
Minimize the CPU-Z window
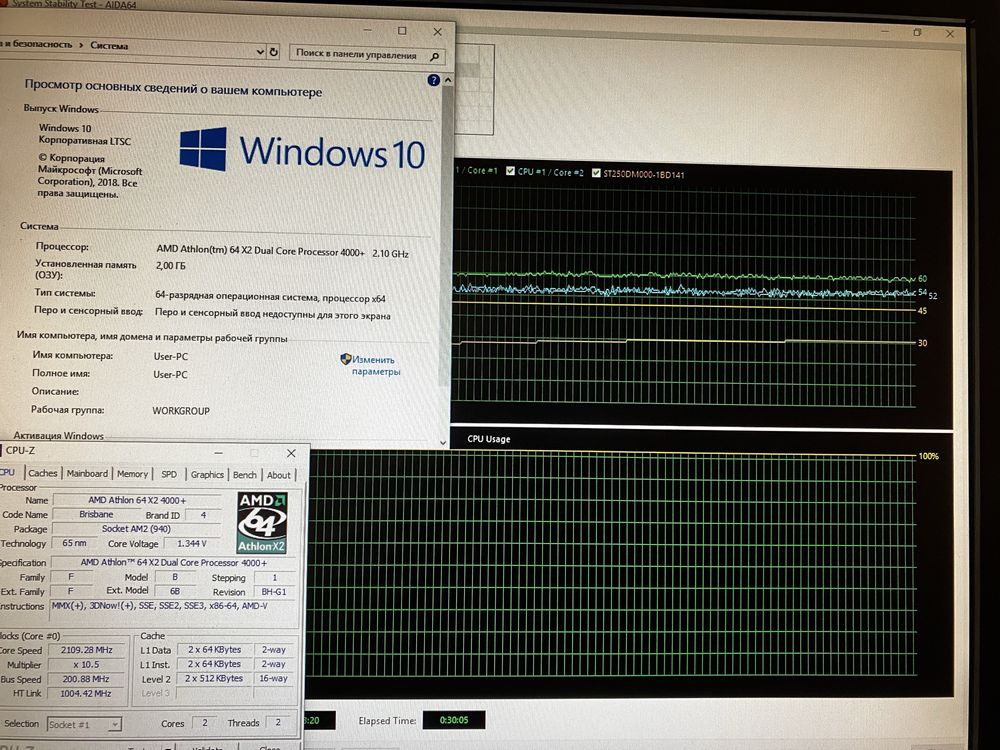click(219, 452)
